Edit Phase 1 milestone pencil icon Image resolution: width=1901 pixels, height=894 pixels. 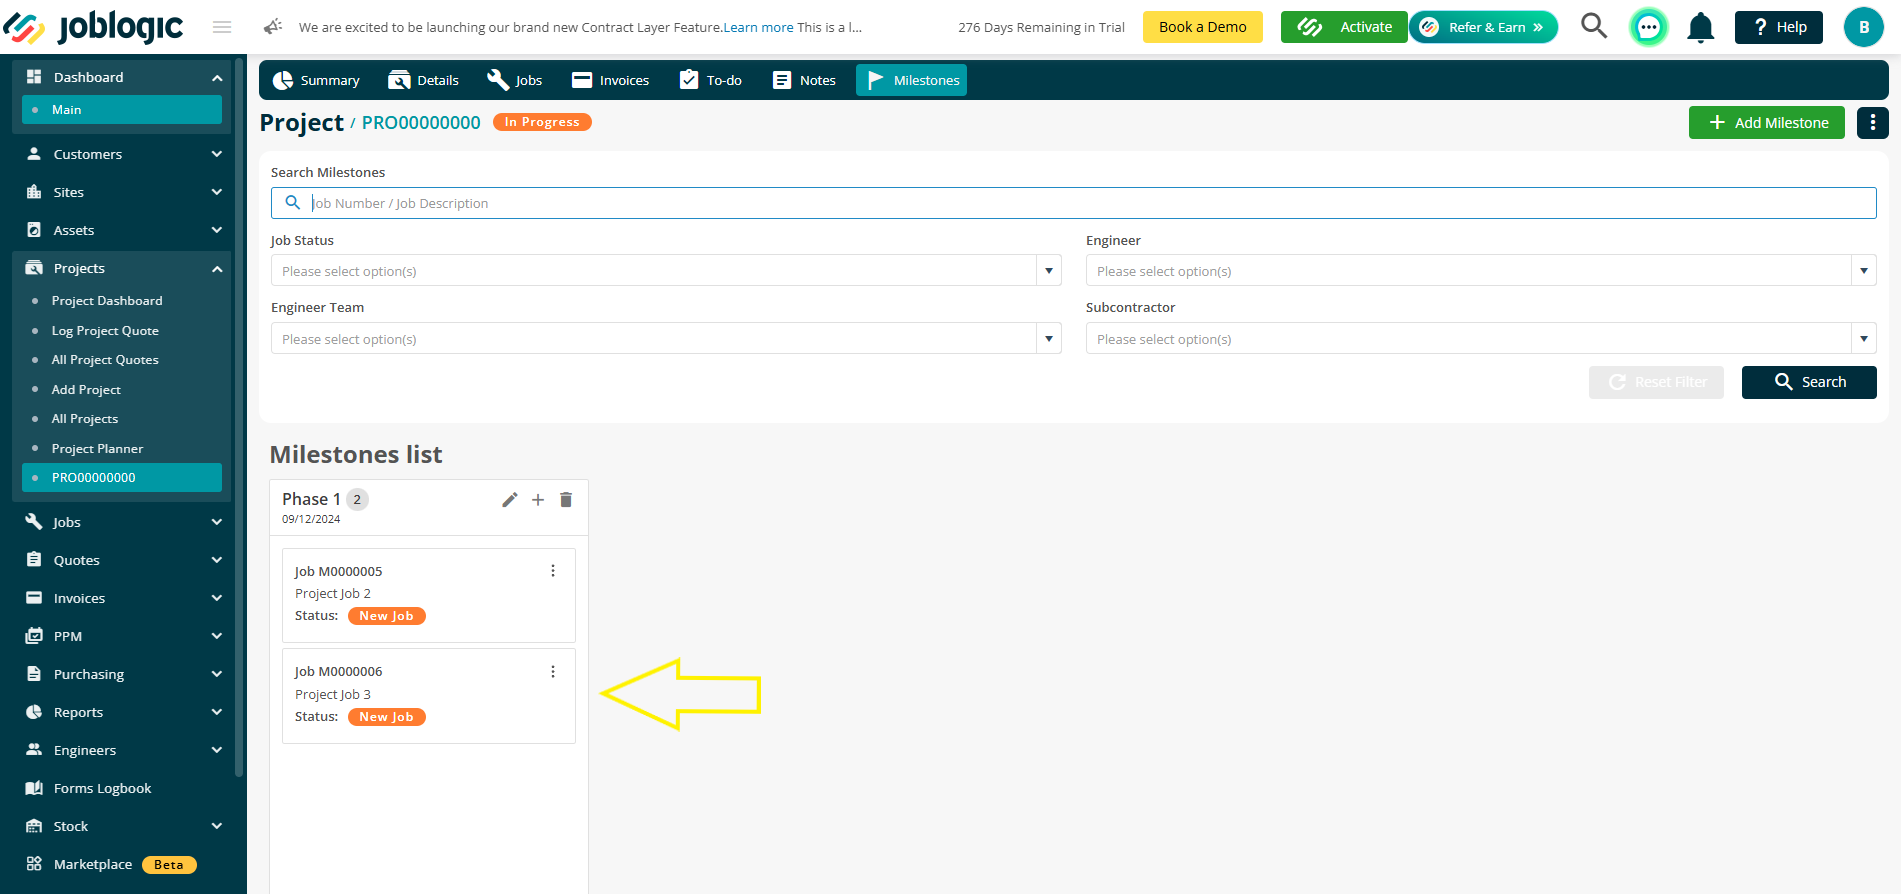510,500
